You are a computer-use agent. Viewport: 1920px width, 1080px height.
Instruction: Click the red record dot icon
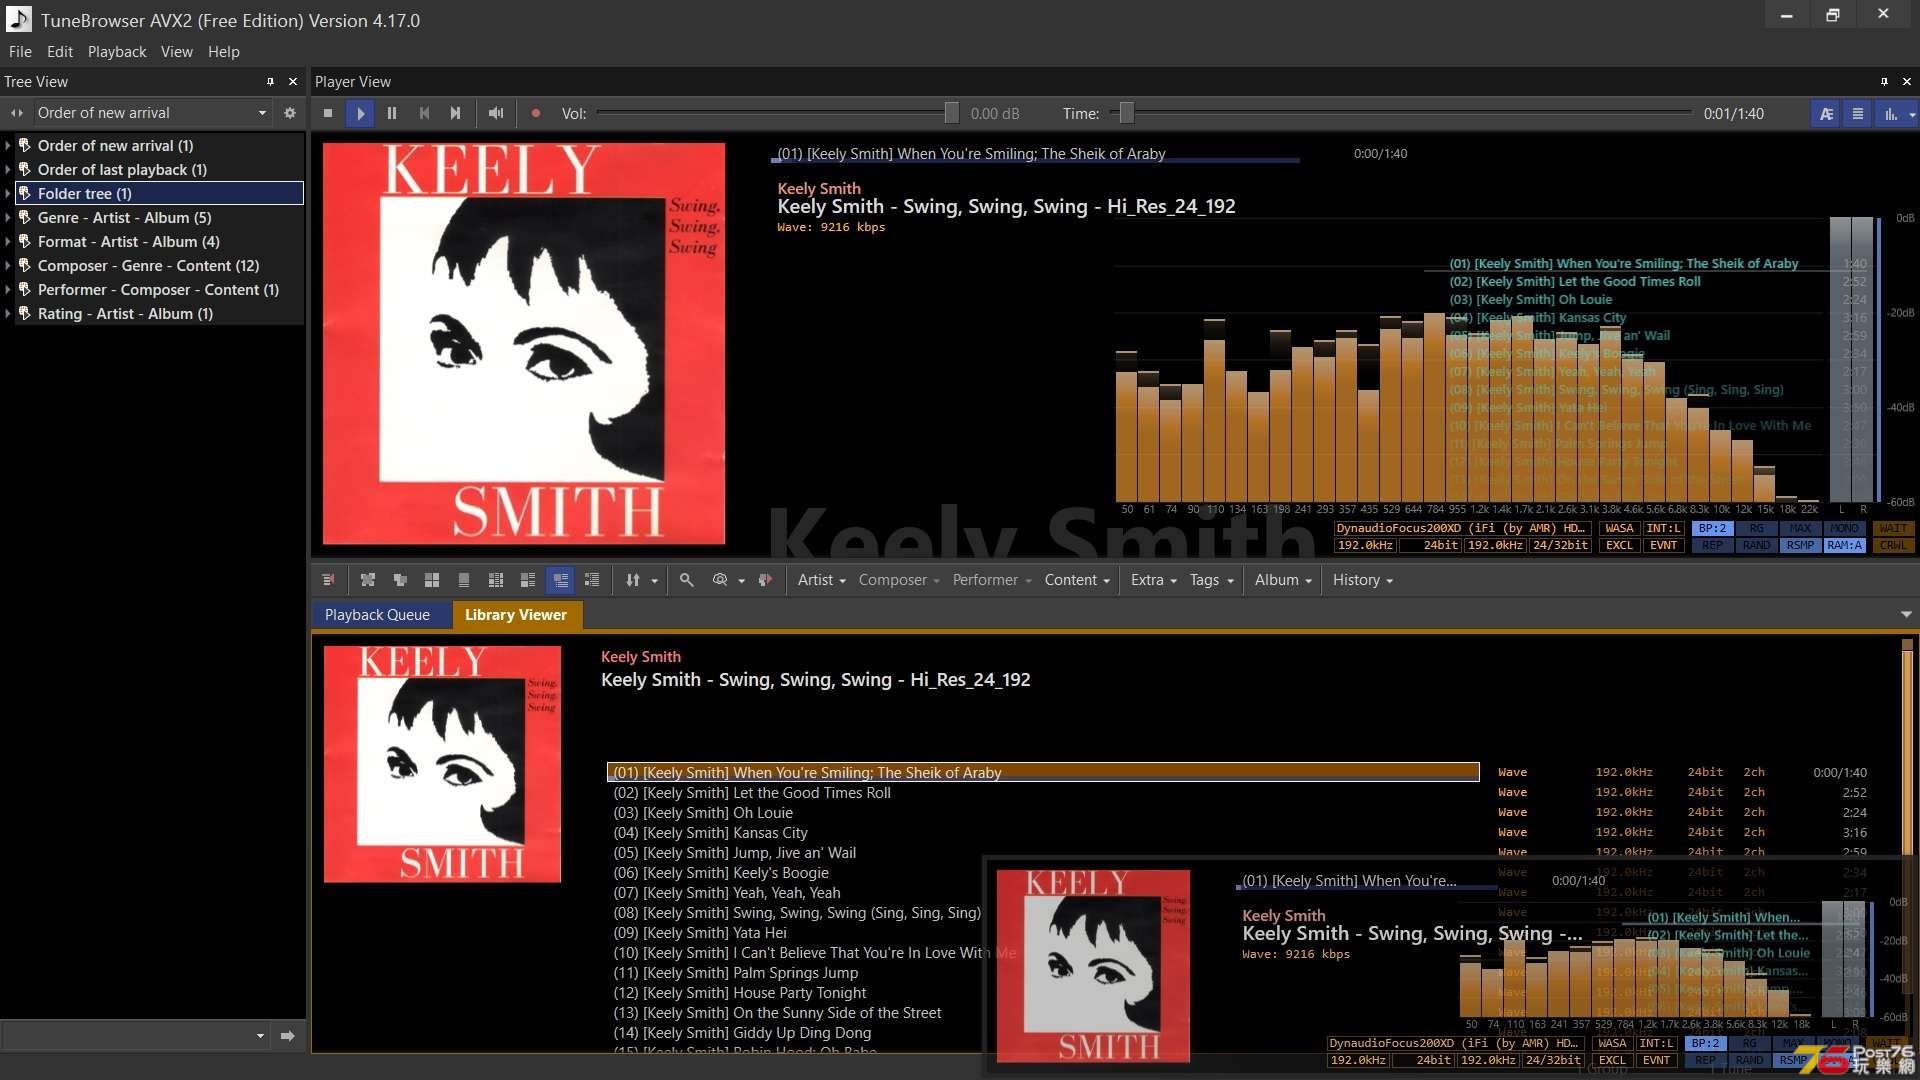tap(536, 113)
